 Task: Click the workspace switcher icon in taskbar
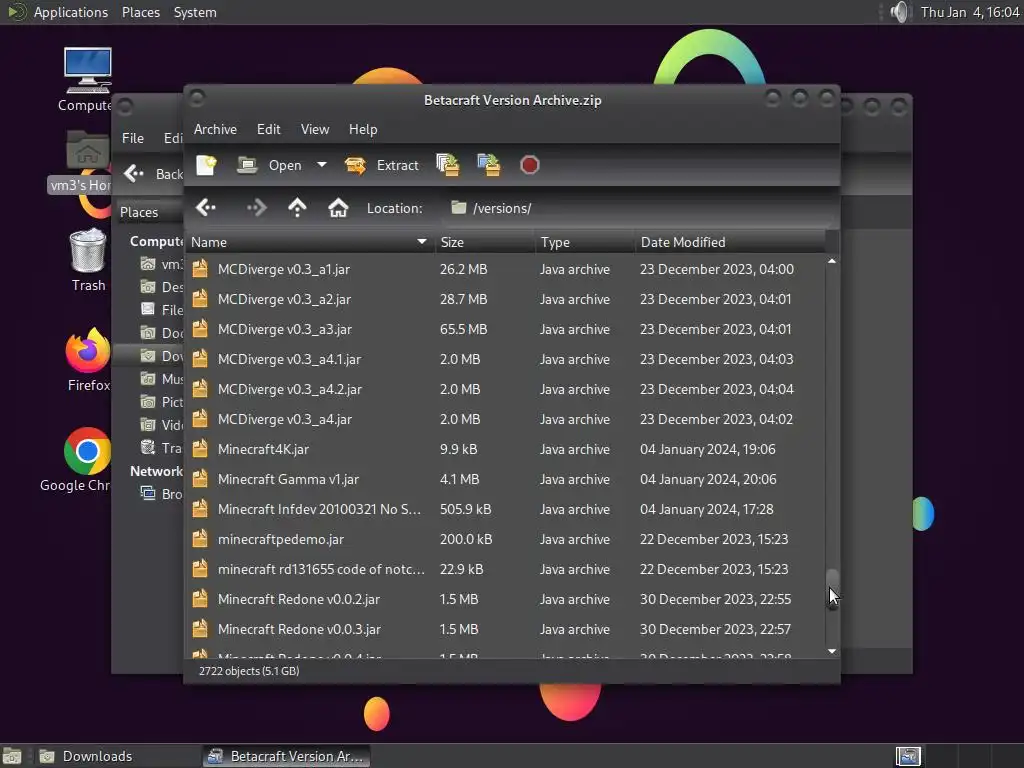coord(908,756)
